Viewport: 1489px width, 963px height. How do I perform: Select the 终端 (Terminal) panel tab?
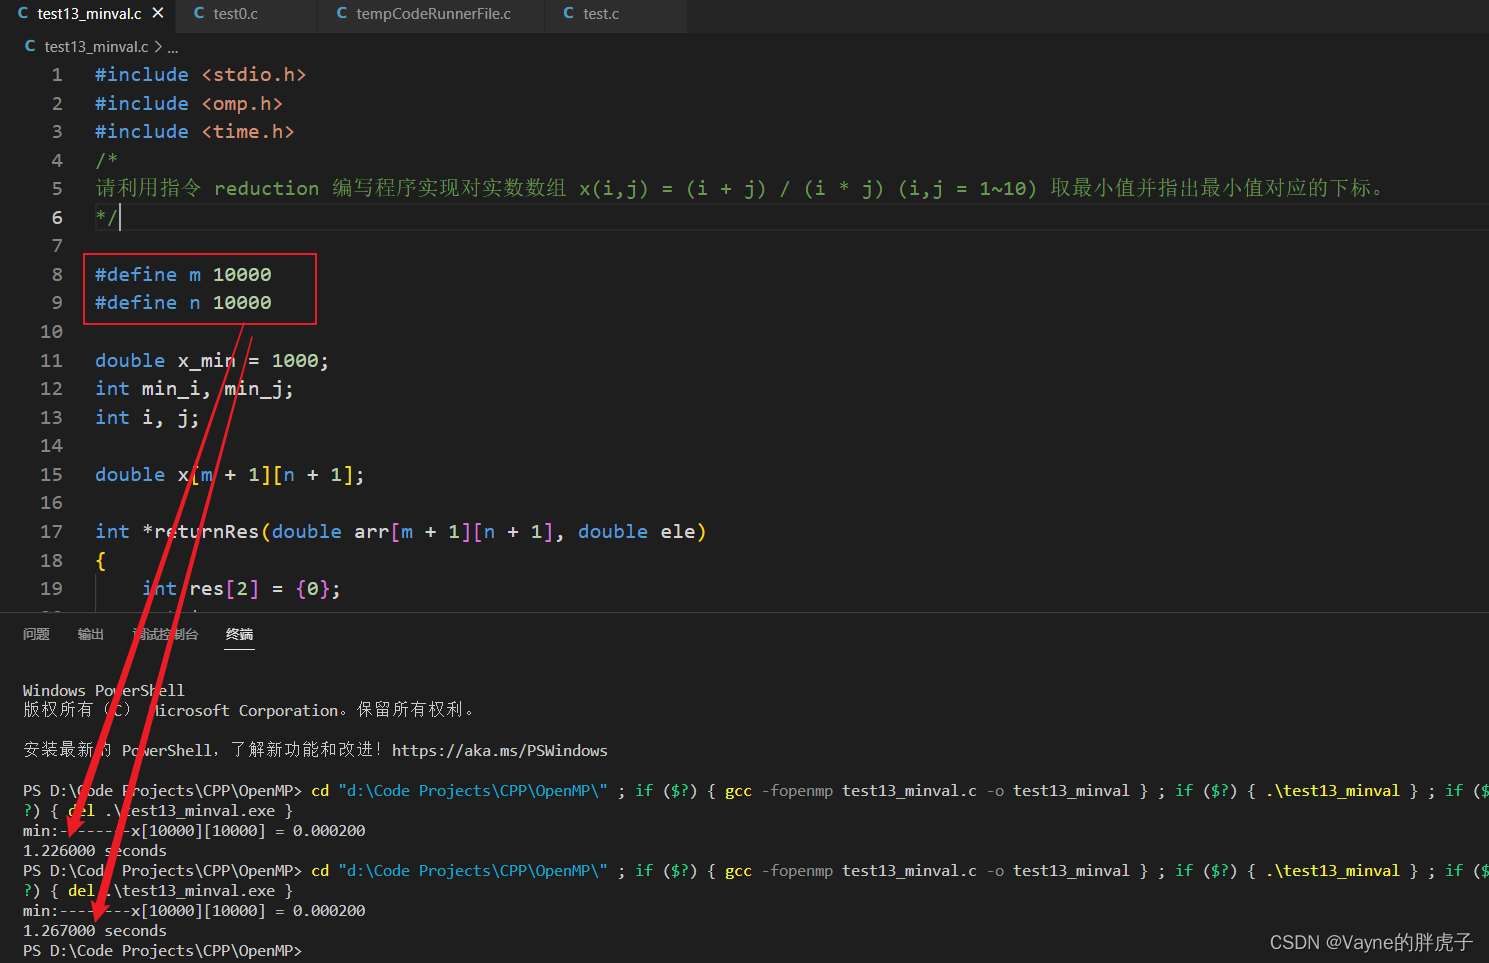[x=239, y=634]
